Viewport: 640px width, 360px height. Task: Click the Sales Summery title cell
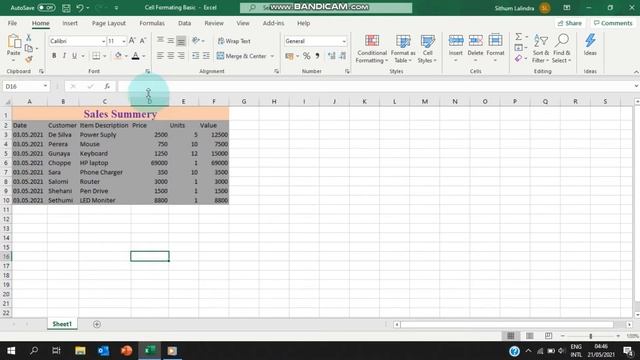point(120,114)
